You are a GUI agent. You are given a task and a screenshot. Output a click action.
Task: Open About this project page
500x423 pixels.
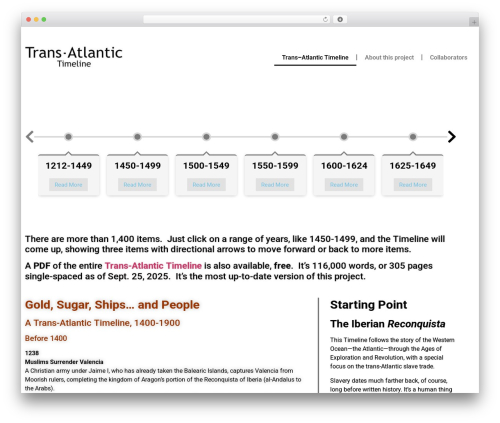(x=389, y=57)
